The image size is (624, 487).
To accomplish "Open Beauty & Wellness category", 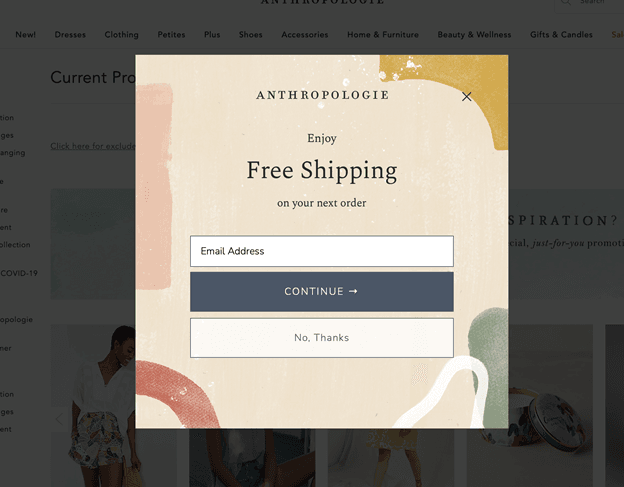I will click(x=474, y=35).
